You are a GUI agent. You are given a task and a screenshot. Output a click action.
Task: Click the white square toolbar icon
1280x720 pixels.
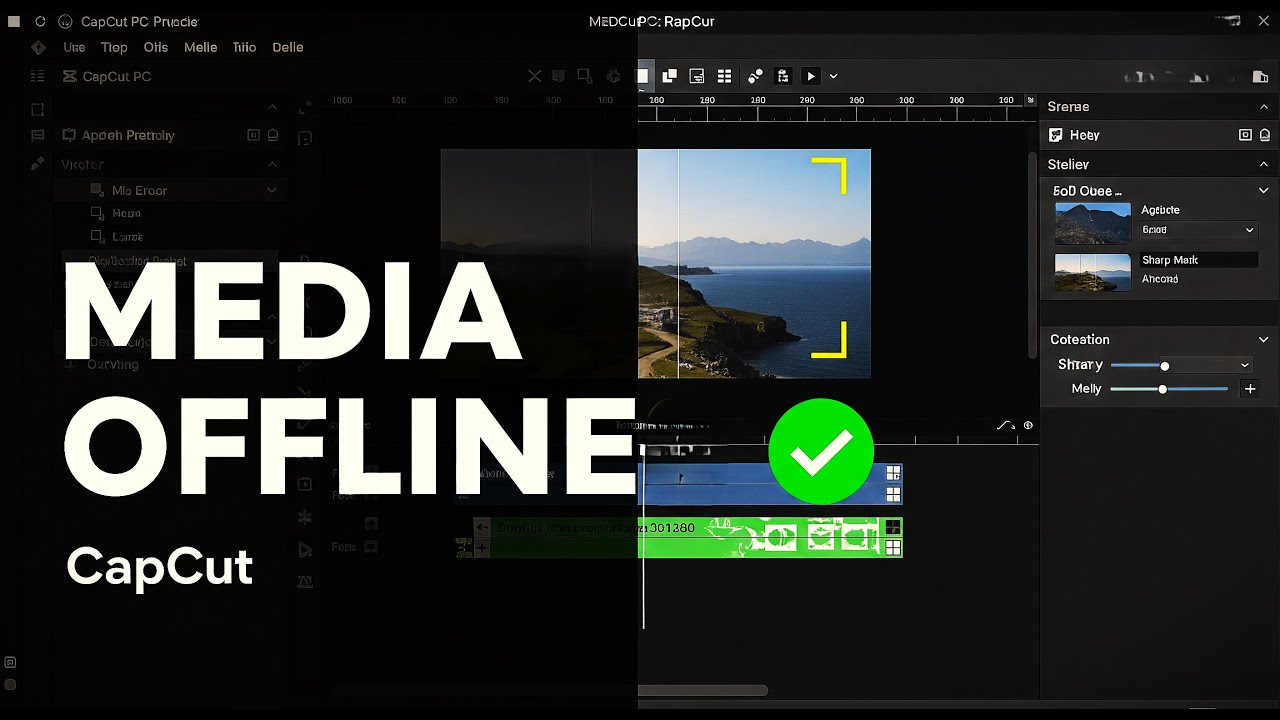point(643,76)
